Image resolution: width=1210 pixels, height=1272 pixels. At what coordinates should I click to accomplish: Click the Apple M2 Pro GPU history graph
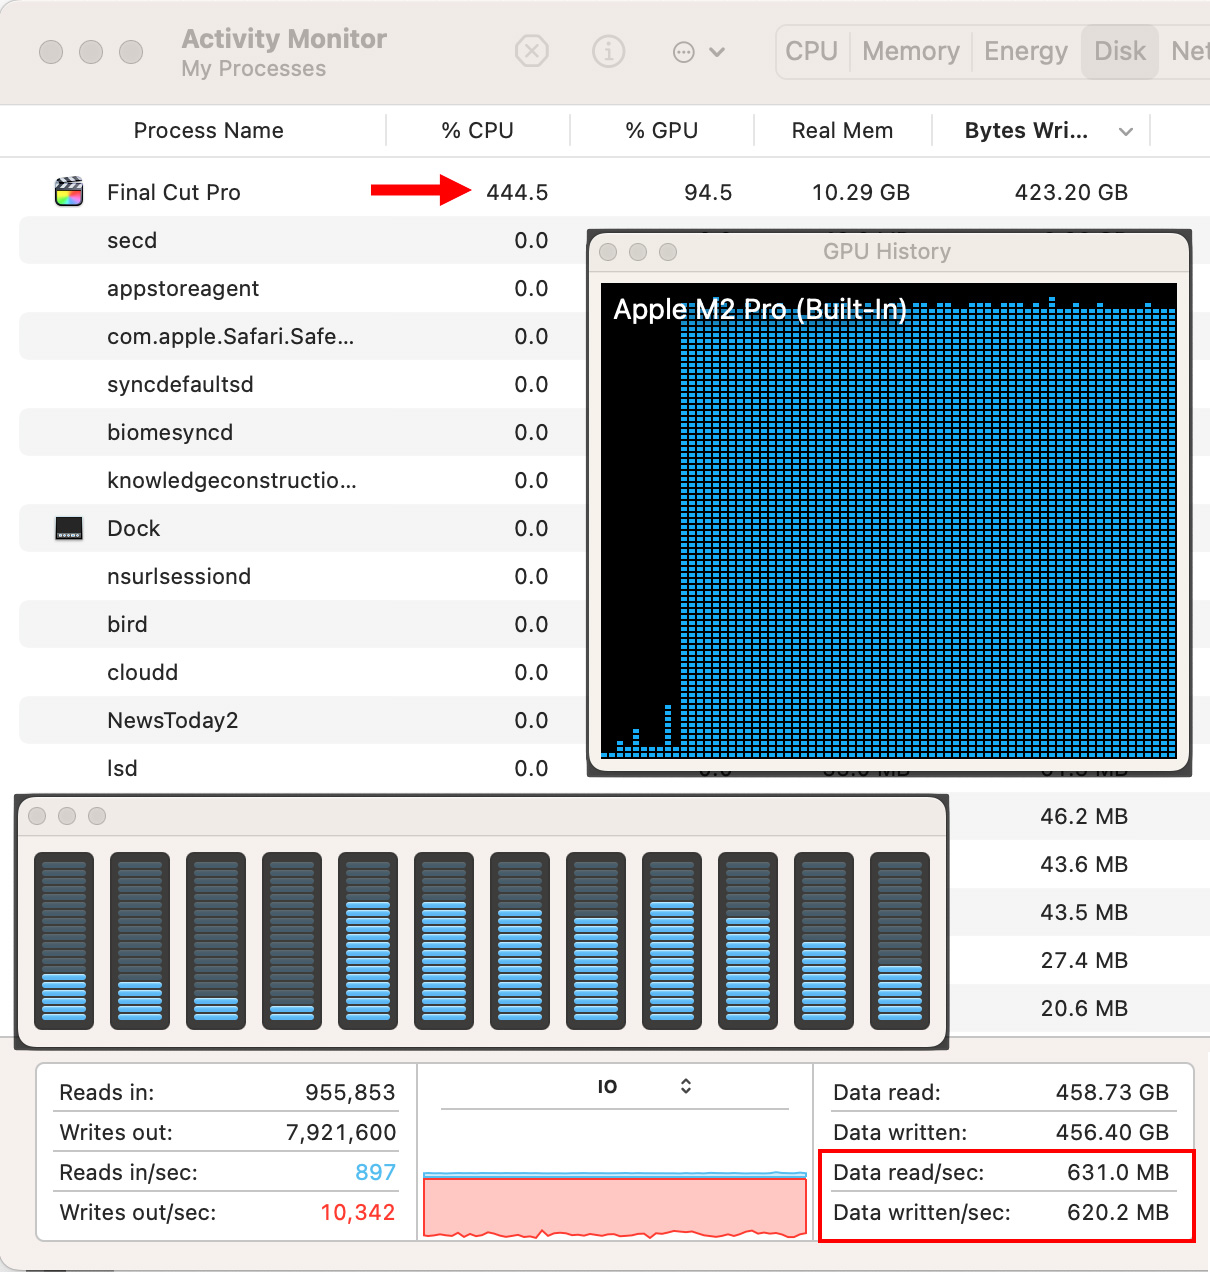(889, 521)
